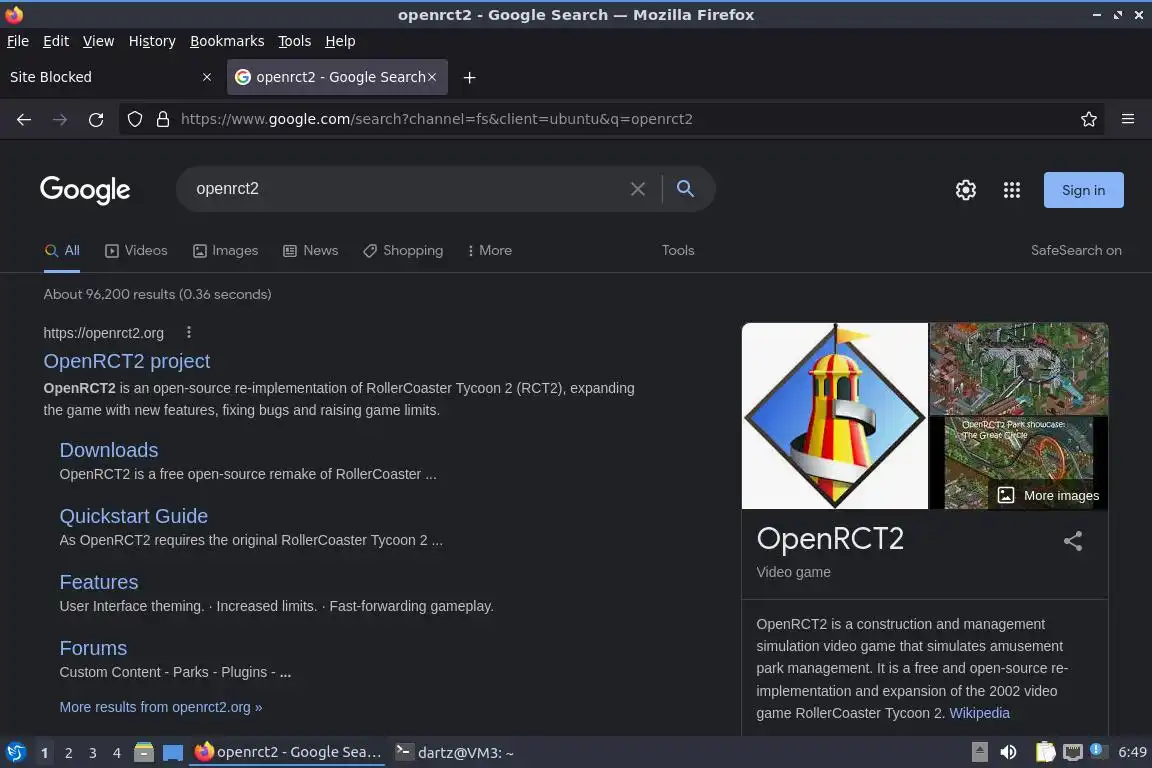This screenshot has height=768, width=1152.
Task: Expand the search Tools options
Action: coord(677,251)
